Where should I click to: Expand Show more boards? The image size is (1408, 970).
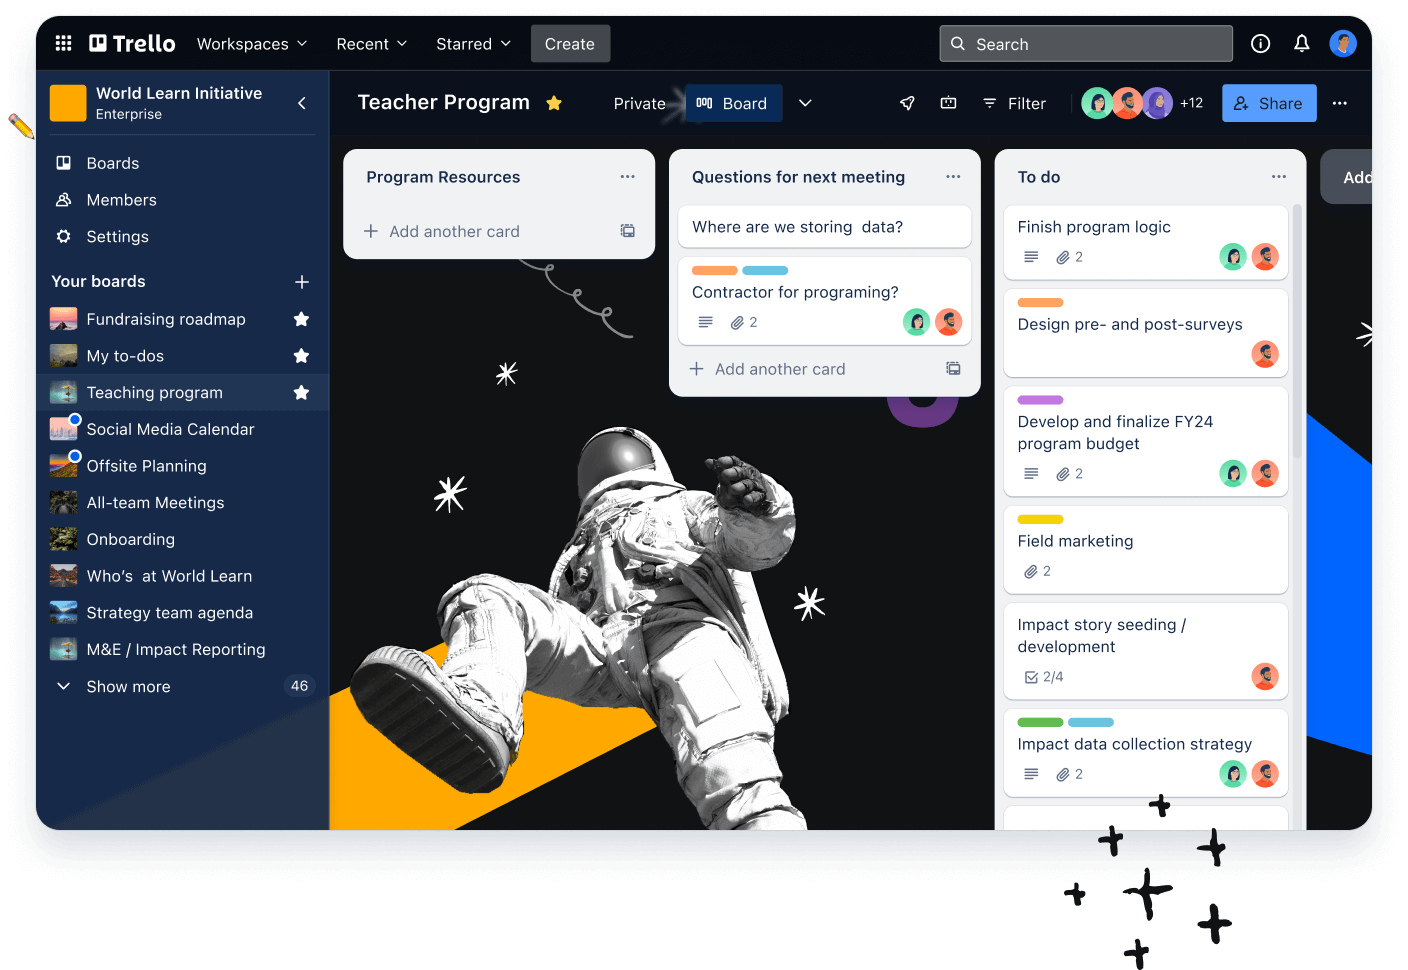[x=129, y=687]
